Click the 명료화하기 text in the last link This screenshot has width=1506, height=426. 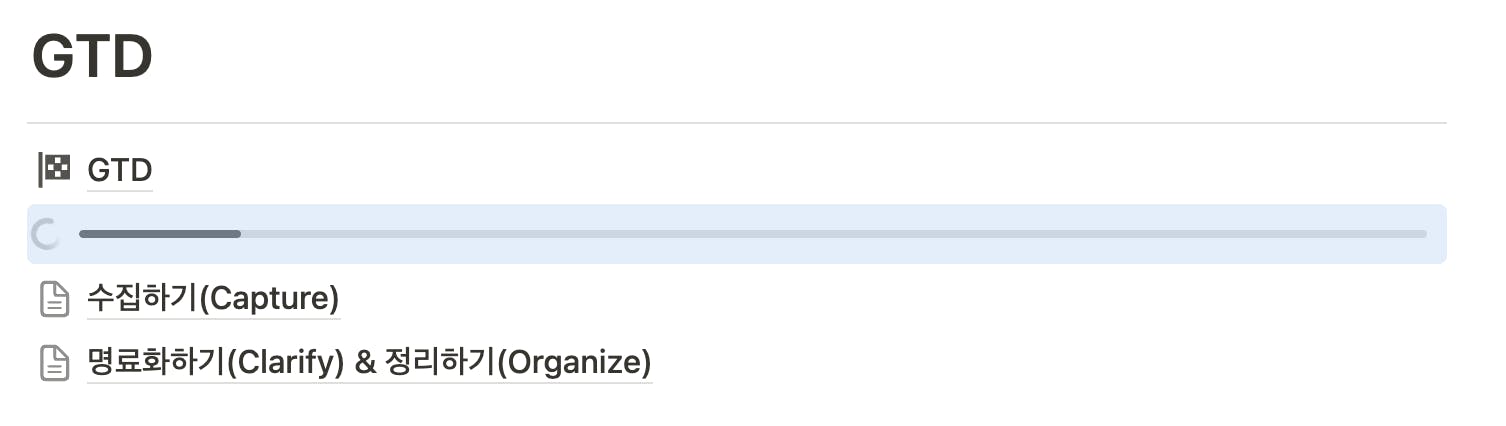(x=156, y=362)
